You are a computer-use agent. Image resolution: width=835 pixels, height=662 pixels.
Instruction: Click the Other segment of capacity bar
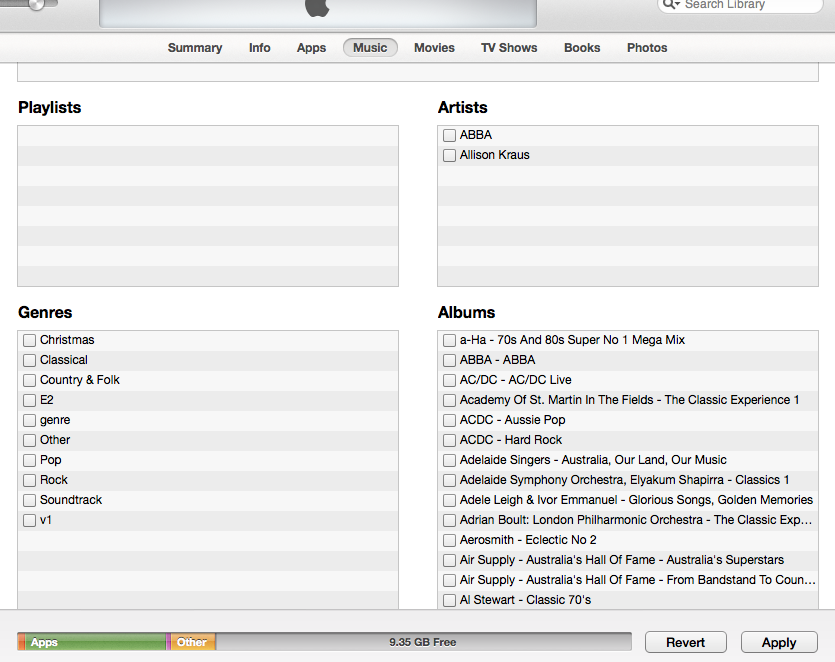[x=193, y=642]
